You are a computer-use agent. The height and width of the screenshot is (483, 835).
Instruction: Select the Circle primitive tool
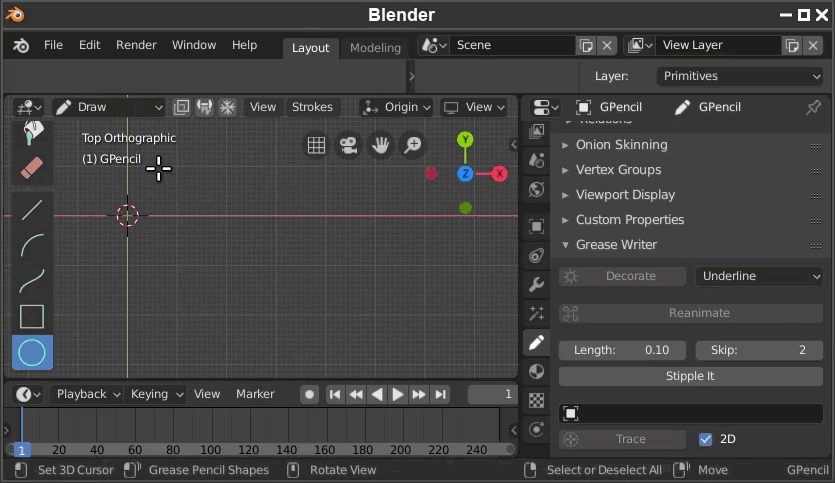tap(32, 353)
